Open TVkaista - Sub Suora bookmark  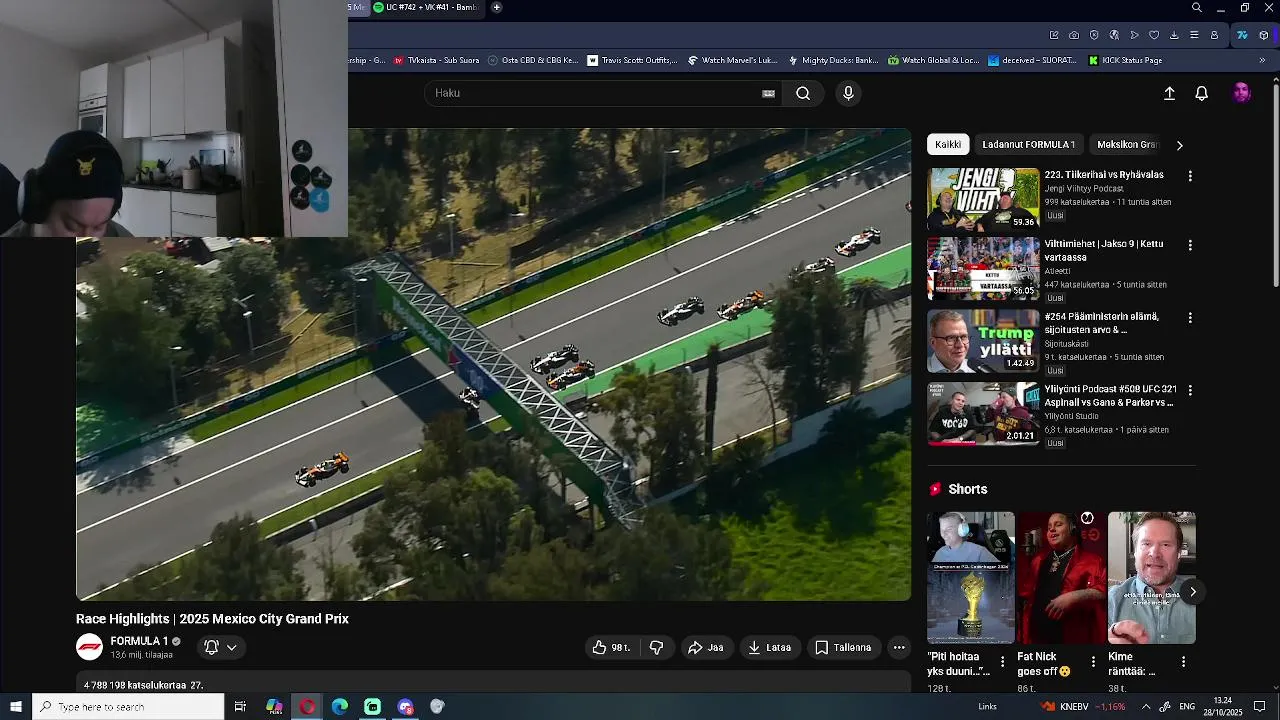point(436,60)
